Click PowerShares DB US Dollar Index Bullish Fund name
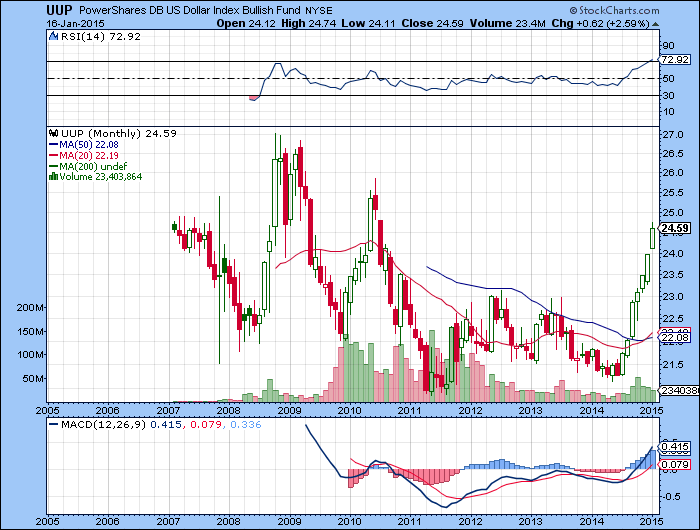Screen dimensions: 700x530 click(190, 10)
